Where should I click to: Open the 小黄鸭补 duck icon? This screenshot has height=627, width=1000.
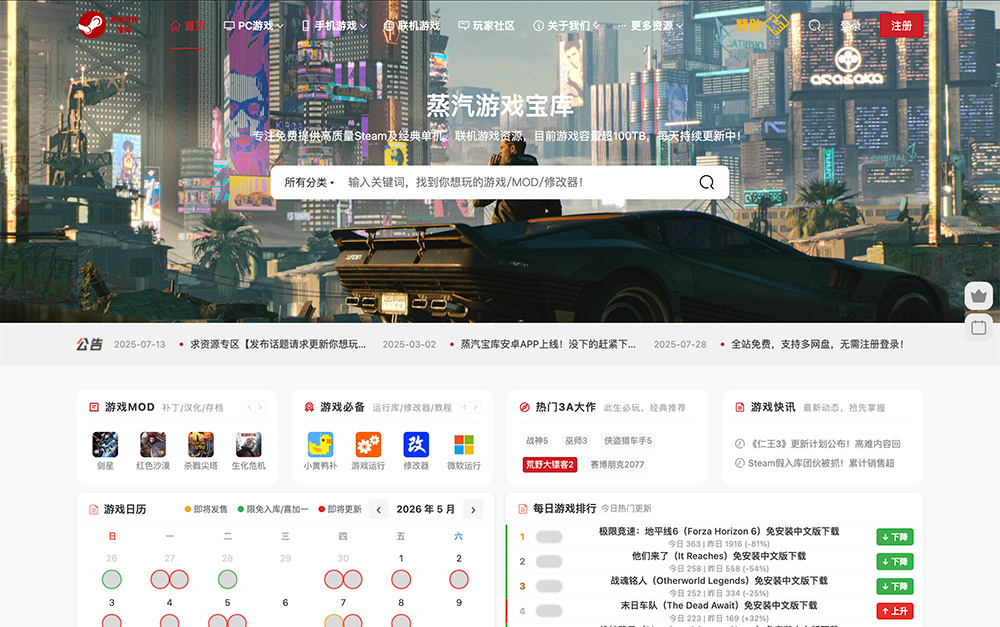[320, 445]
